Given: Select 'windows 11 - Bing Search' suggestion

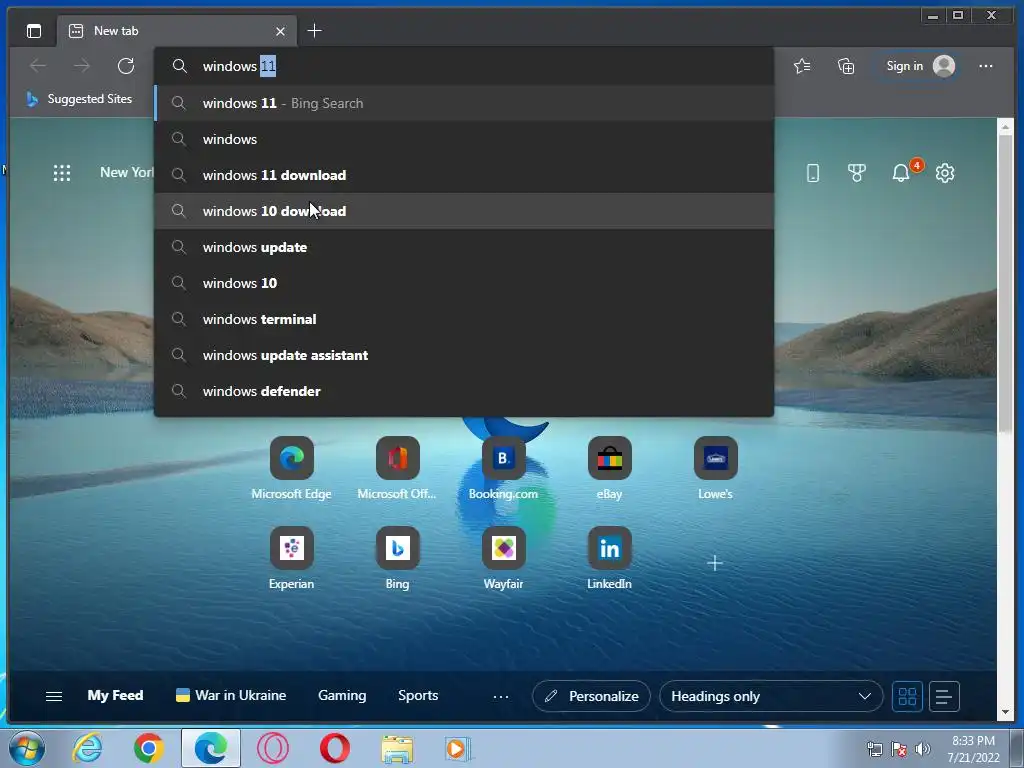Looking at the screenshot, I should click(464, 103).
